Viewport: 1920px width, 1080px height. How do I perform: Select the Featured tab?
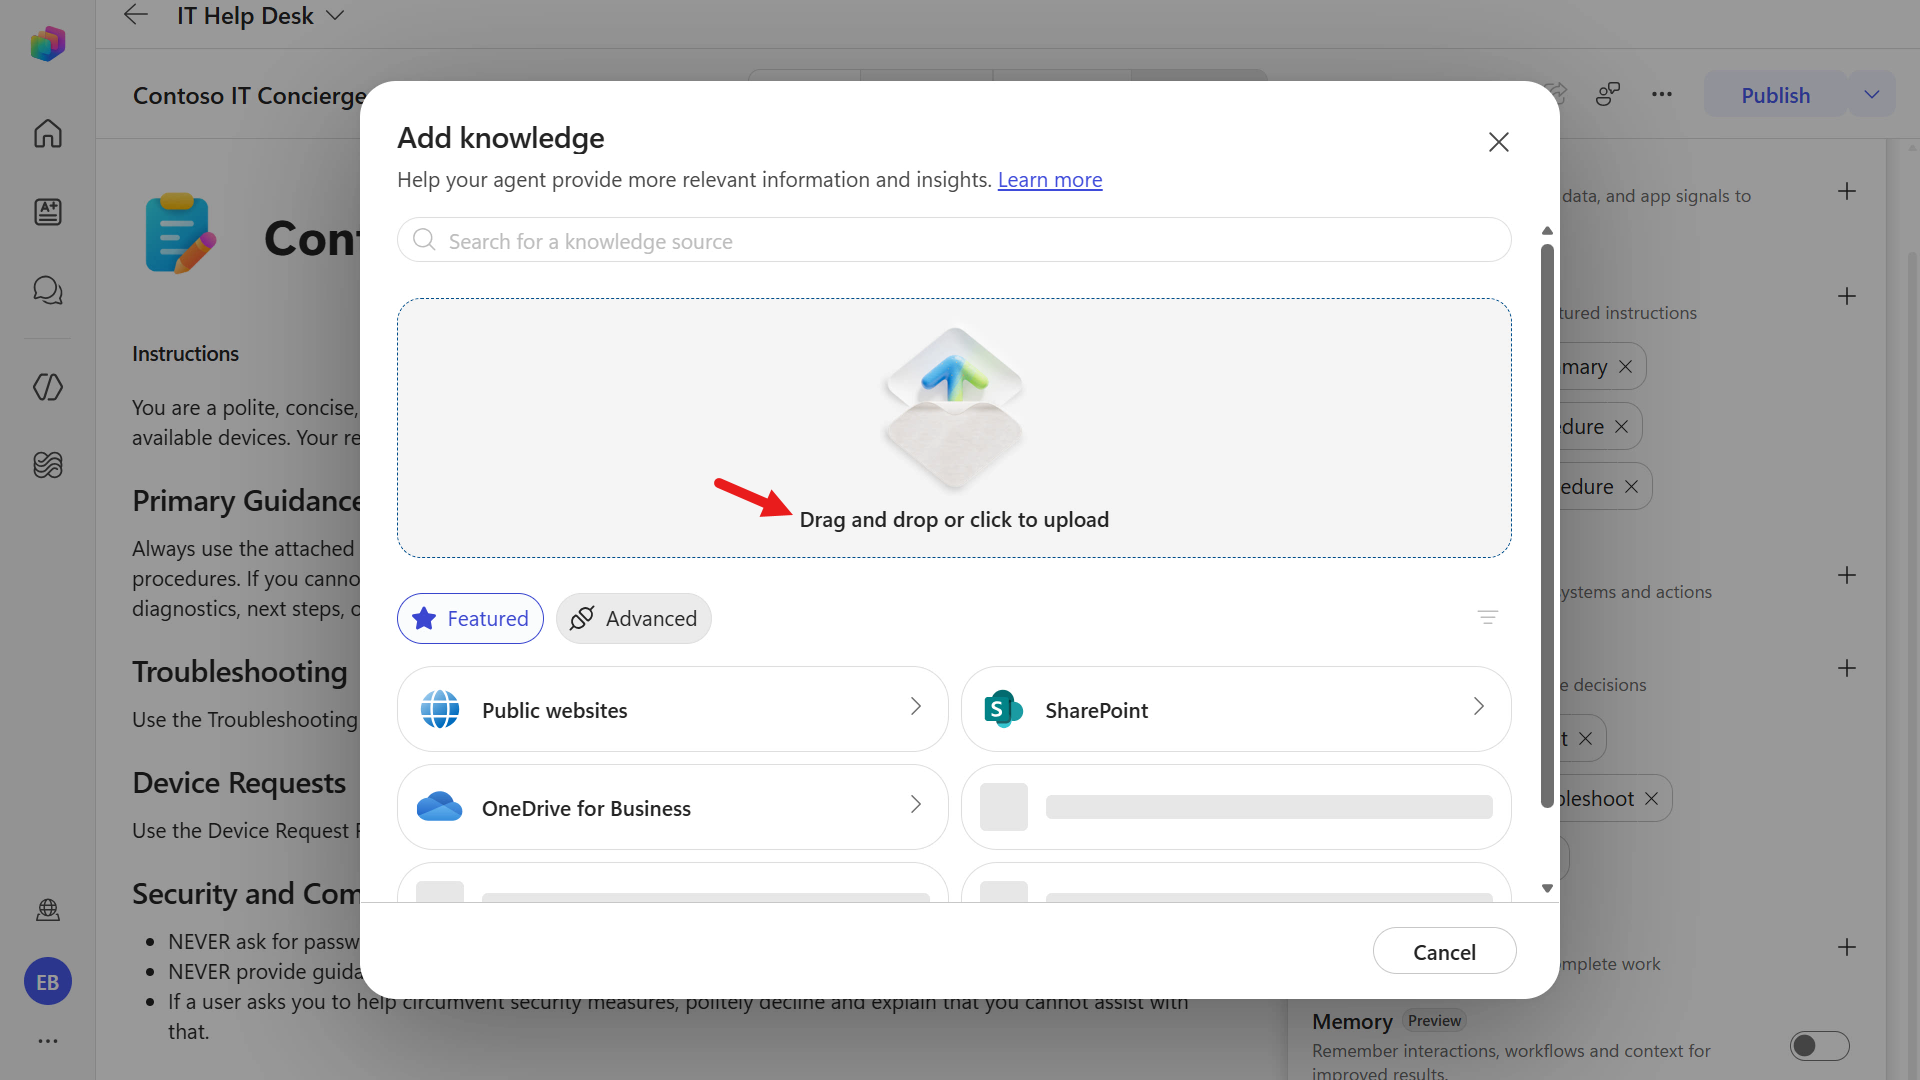tap(470, 618)
